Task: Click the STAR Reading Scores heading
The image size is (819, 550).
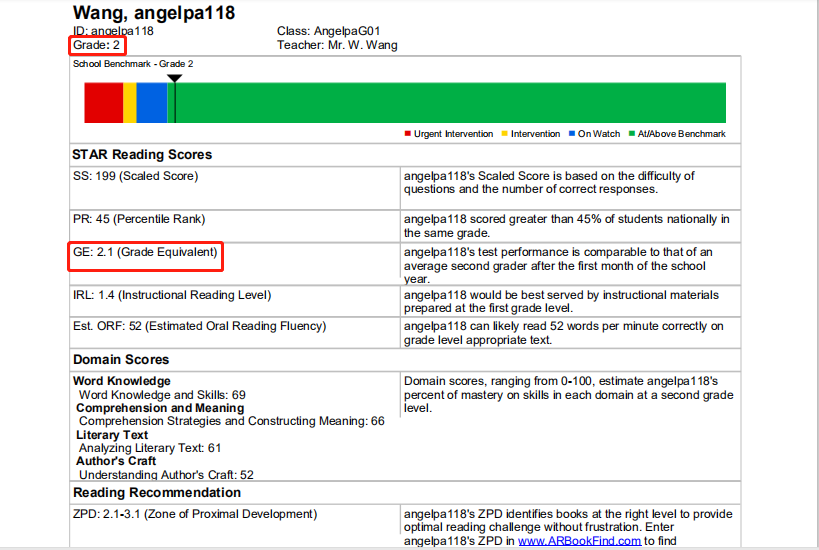Action: [x=142, y=155]
